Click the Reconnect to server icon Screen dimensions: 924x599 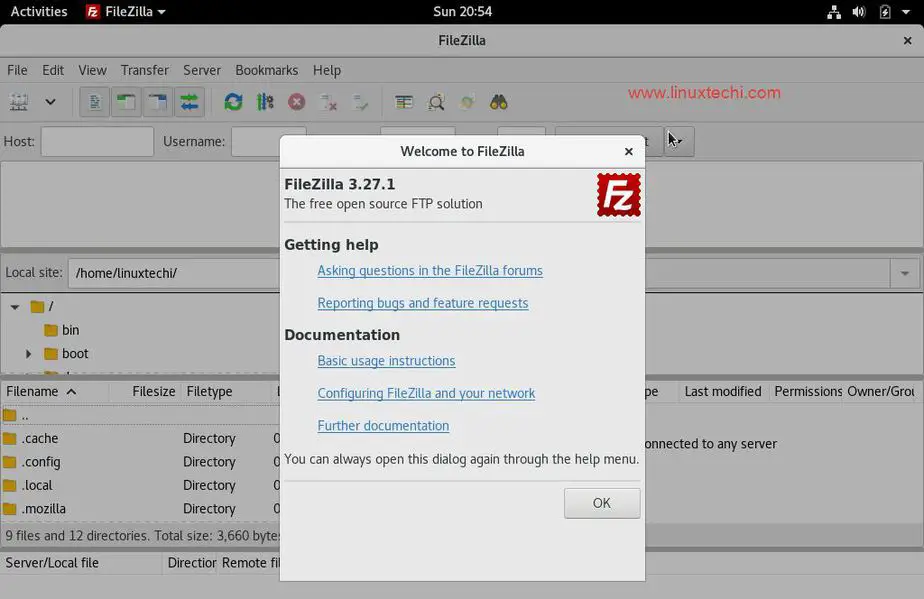tap(360, 103)
